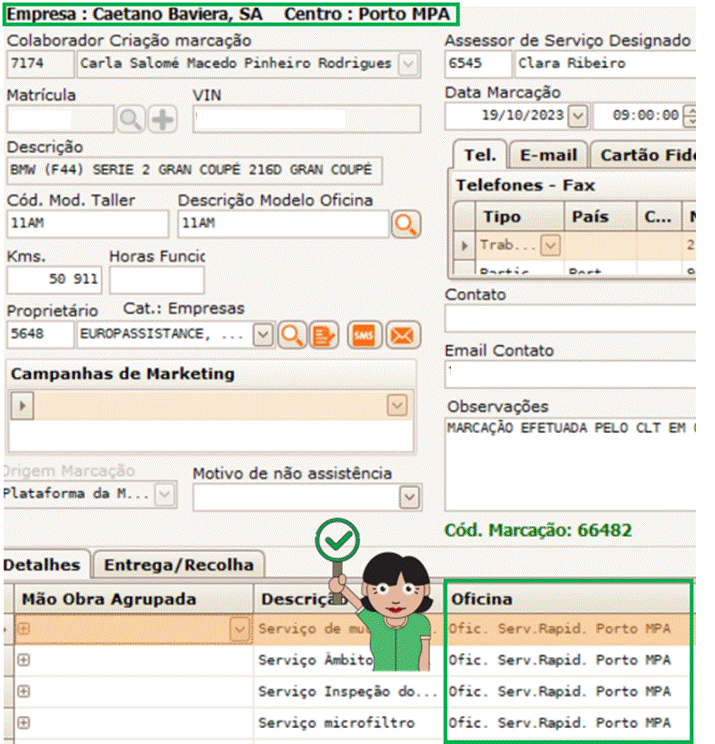
Task: Click the Proprietário code field 5648
Action: pos(40,335)
